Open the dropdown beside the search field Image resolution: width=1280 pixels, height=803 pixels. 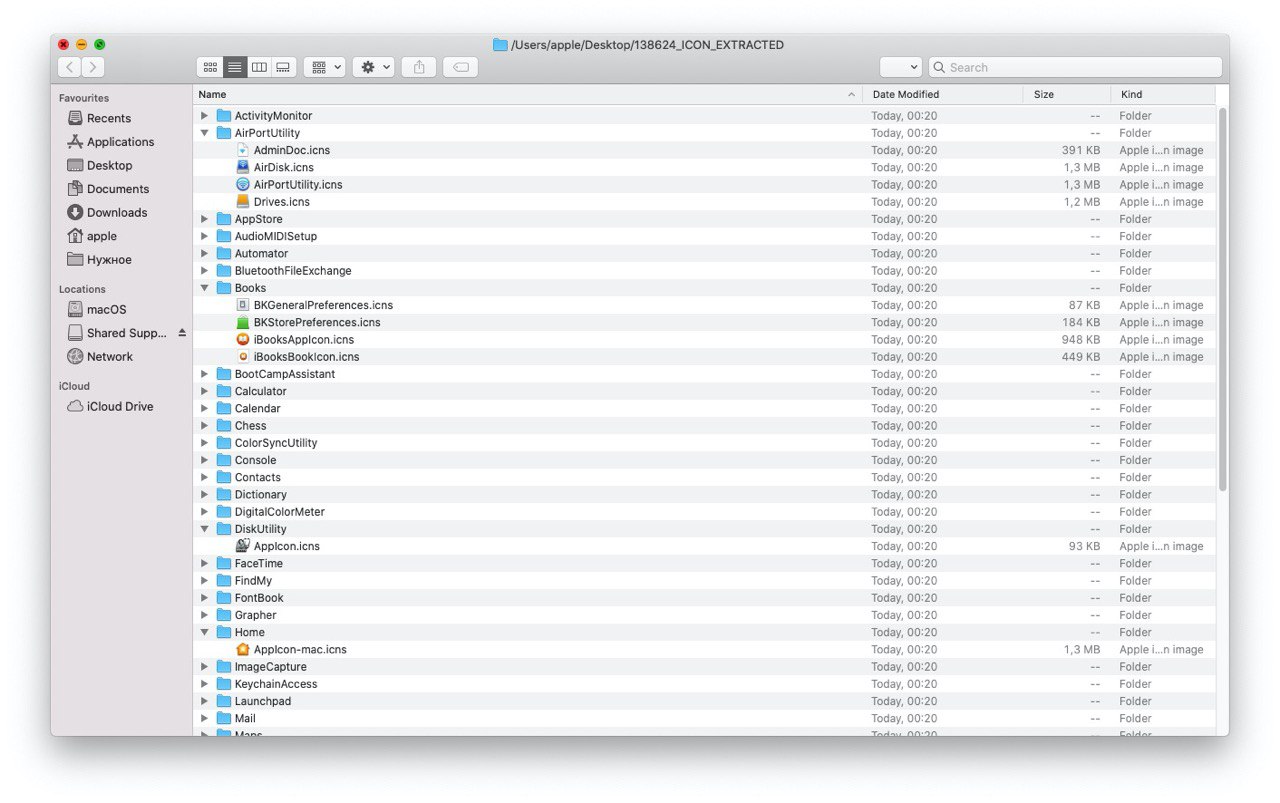click(900, 67)
